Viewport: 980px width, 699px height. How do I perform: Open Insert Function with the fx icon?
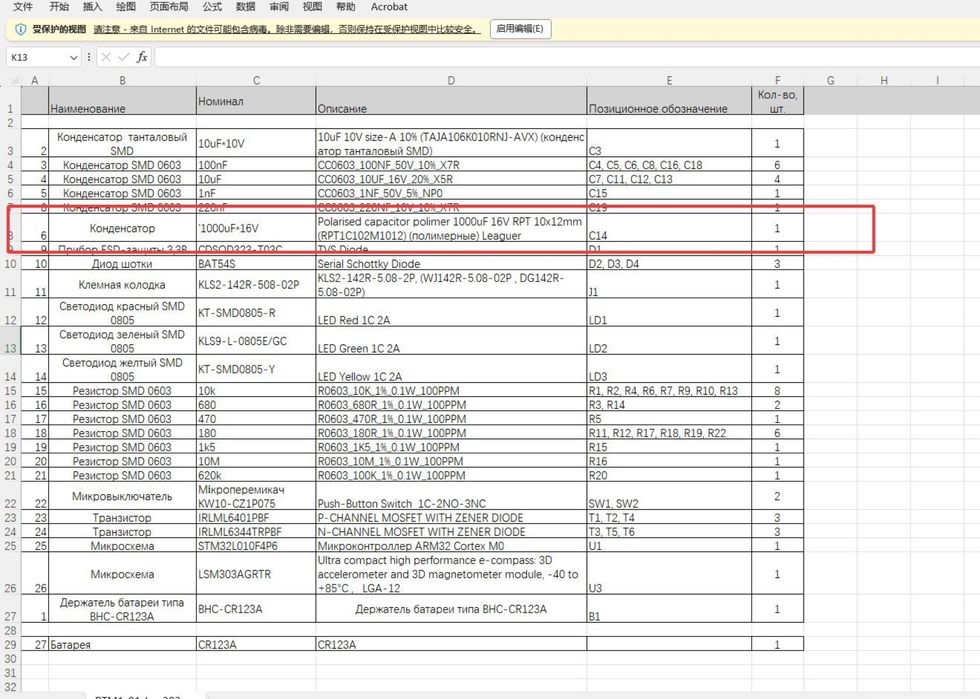point(142,58)
